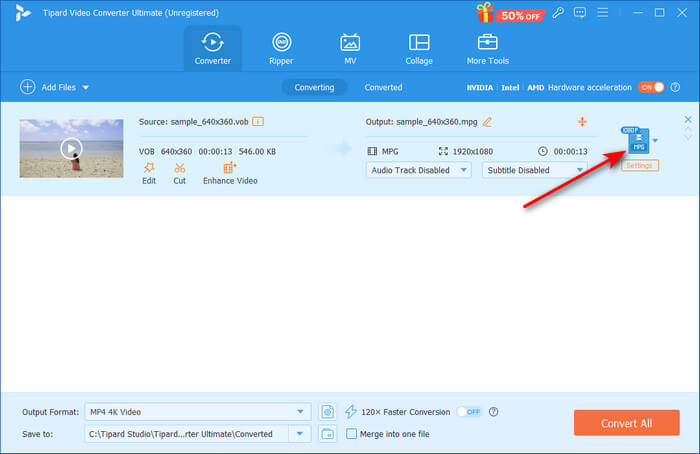The width and height of the screenshot is (700, 454).
Task: Click the 120× Faster Conversion help icon
Action: tap(493, 412)
